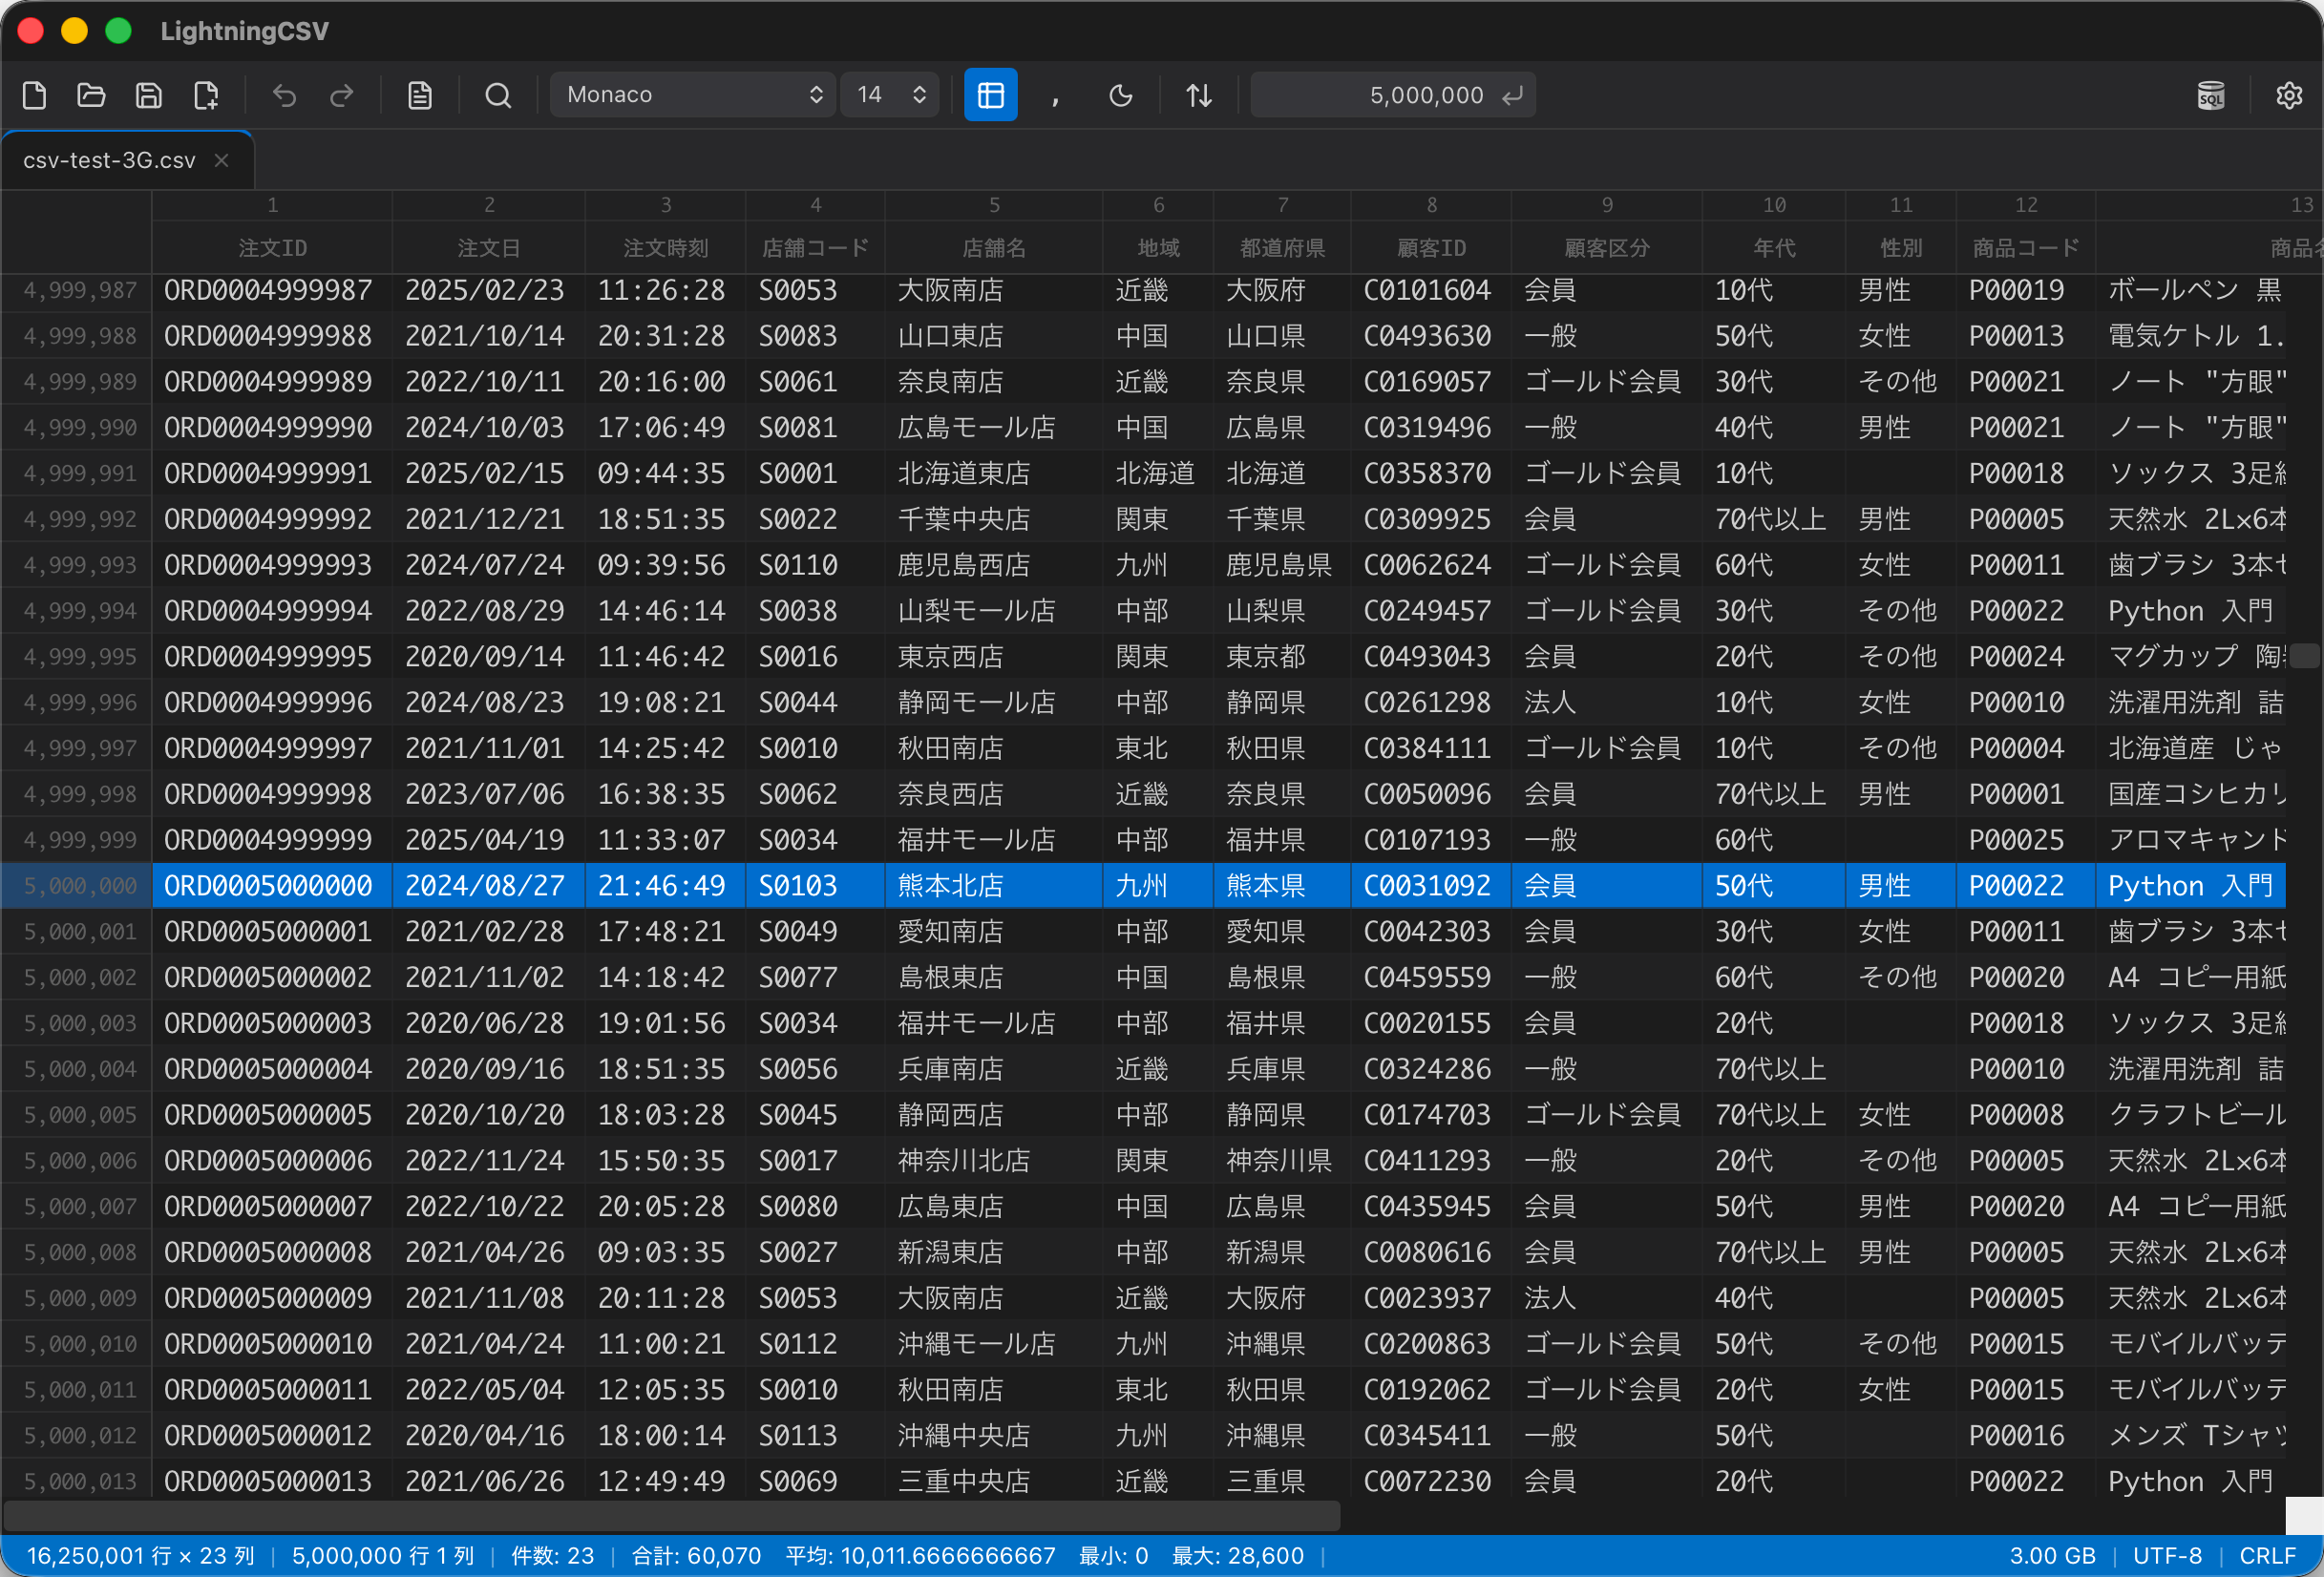2324x1577 pixels.
Task: Open the font size 14 dropdown
Action: click(x=889, y=95)
